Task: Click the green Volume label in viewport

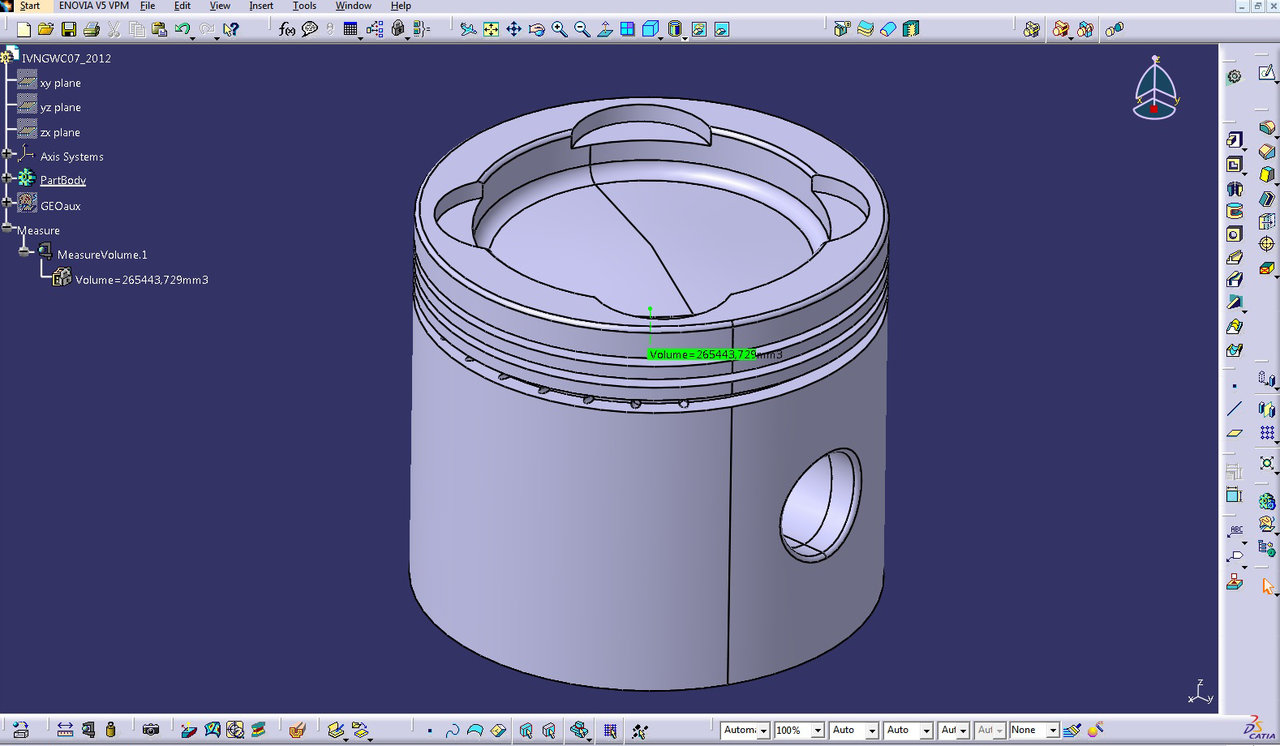Action: 701,354
